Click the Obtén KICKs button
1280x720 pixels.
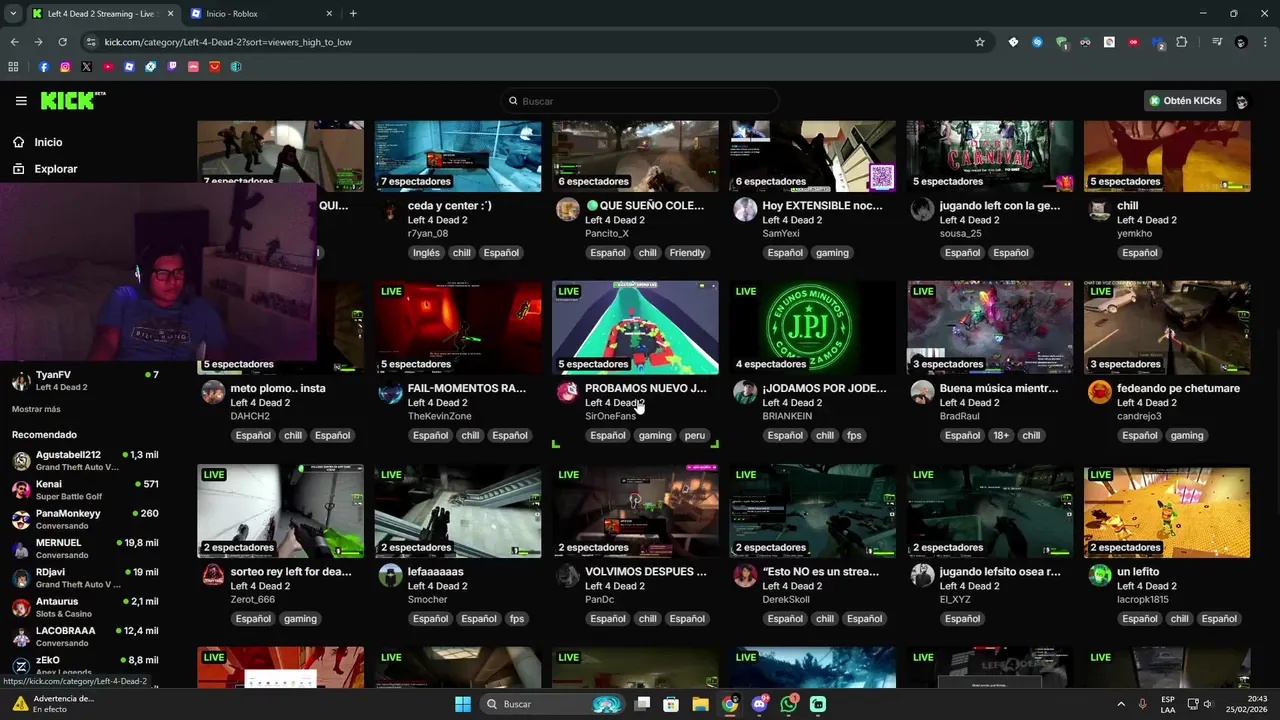(1186, 101)
